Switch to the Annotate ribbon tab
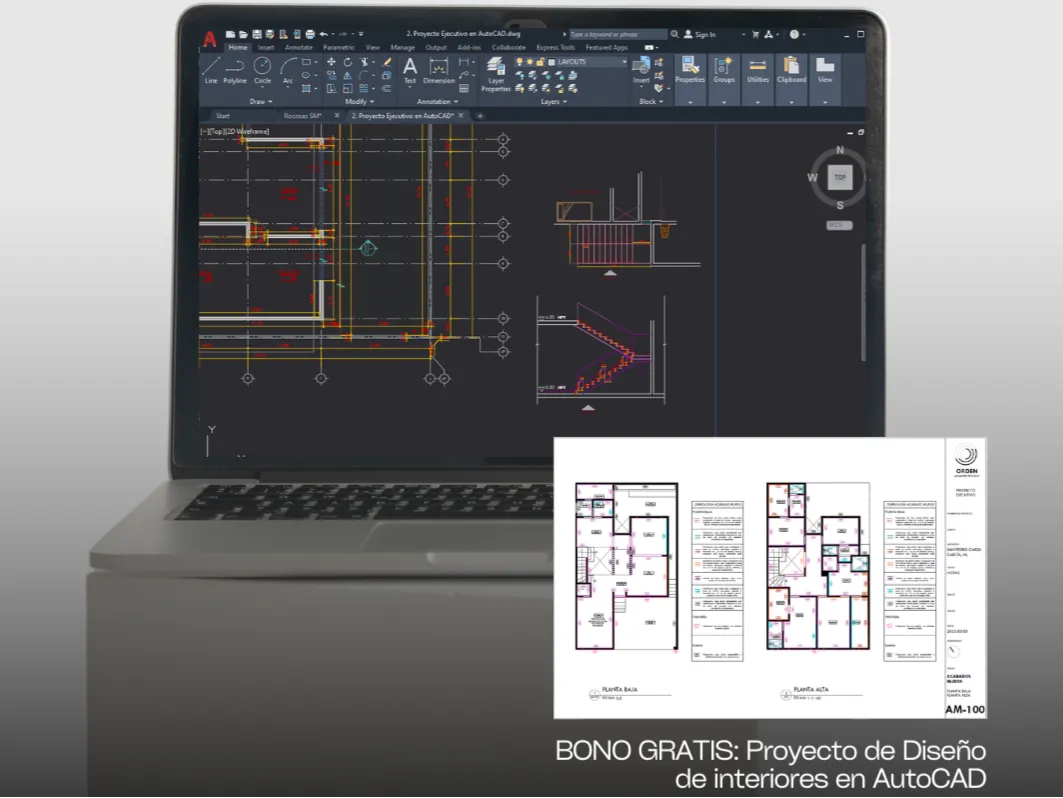The image size is (1063, 798). point(298,47)
